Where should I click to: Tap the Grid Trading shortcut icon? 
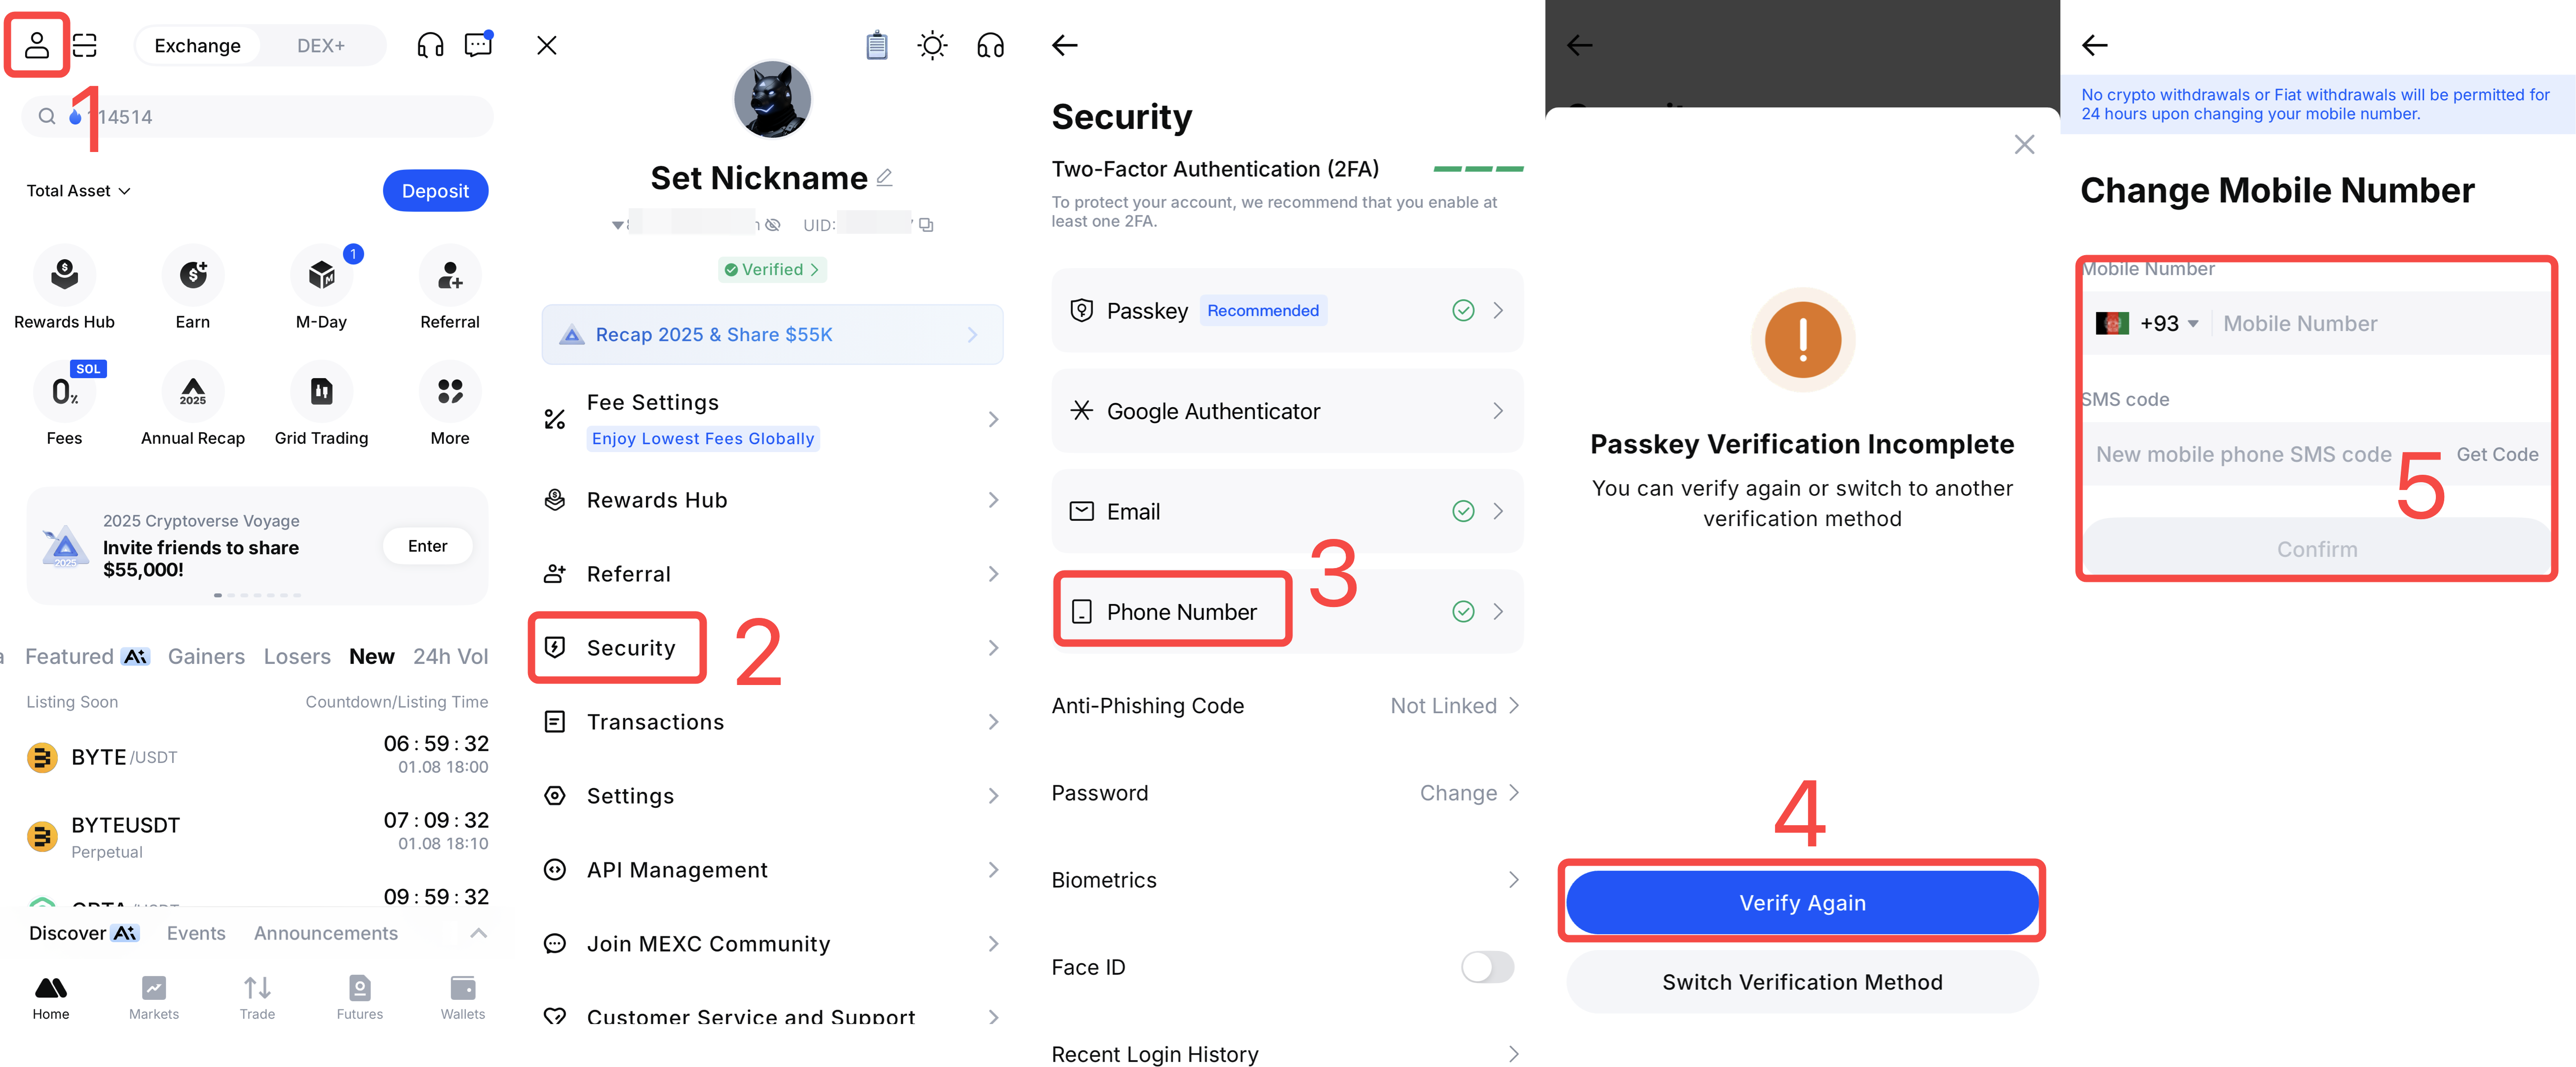321,391
